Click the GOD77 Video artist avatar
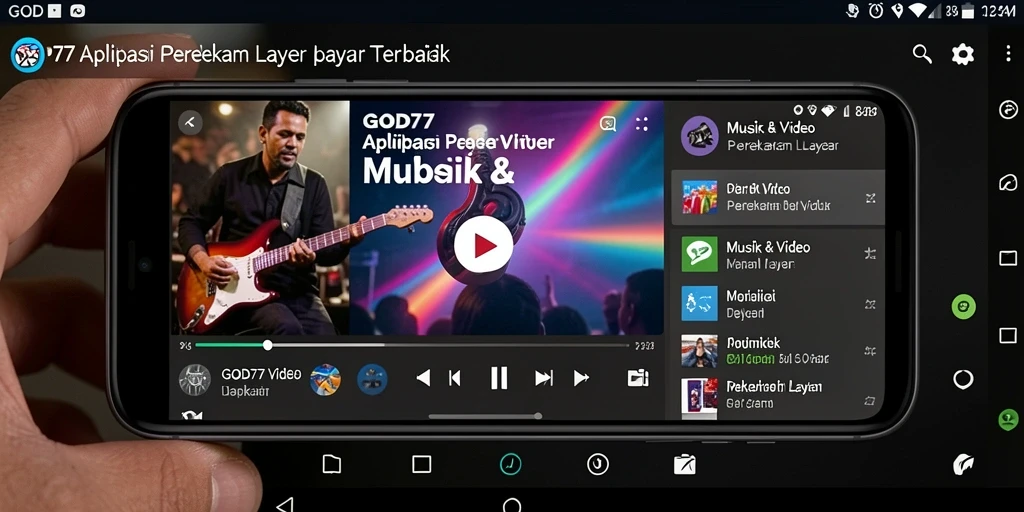Image resolution: width=1024 pixels, height=512 pixels. click(x=195, y=380)
